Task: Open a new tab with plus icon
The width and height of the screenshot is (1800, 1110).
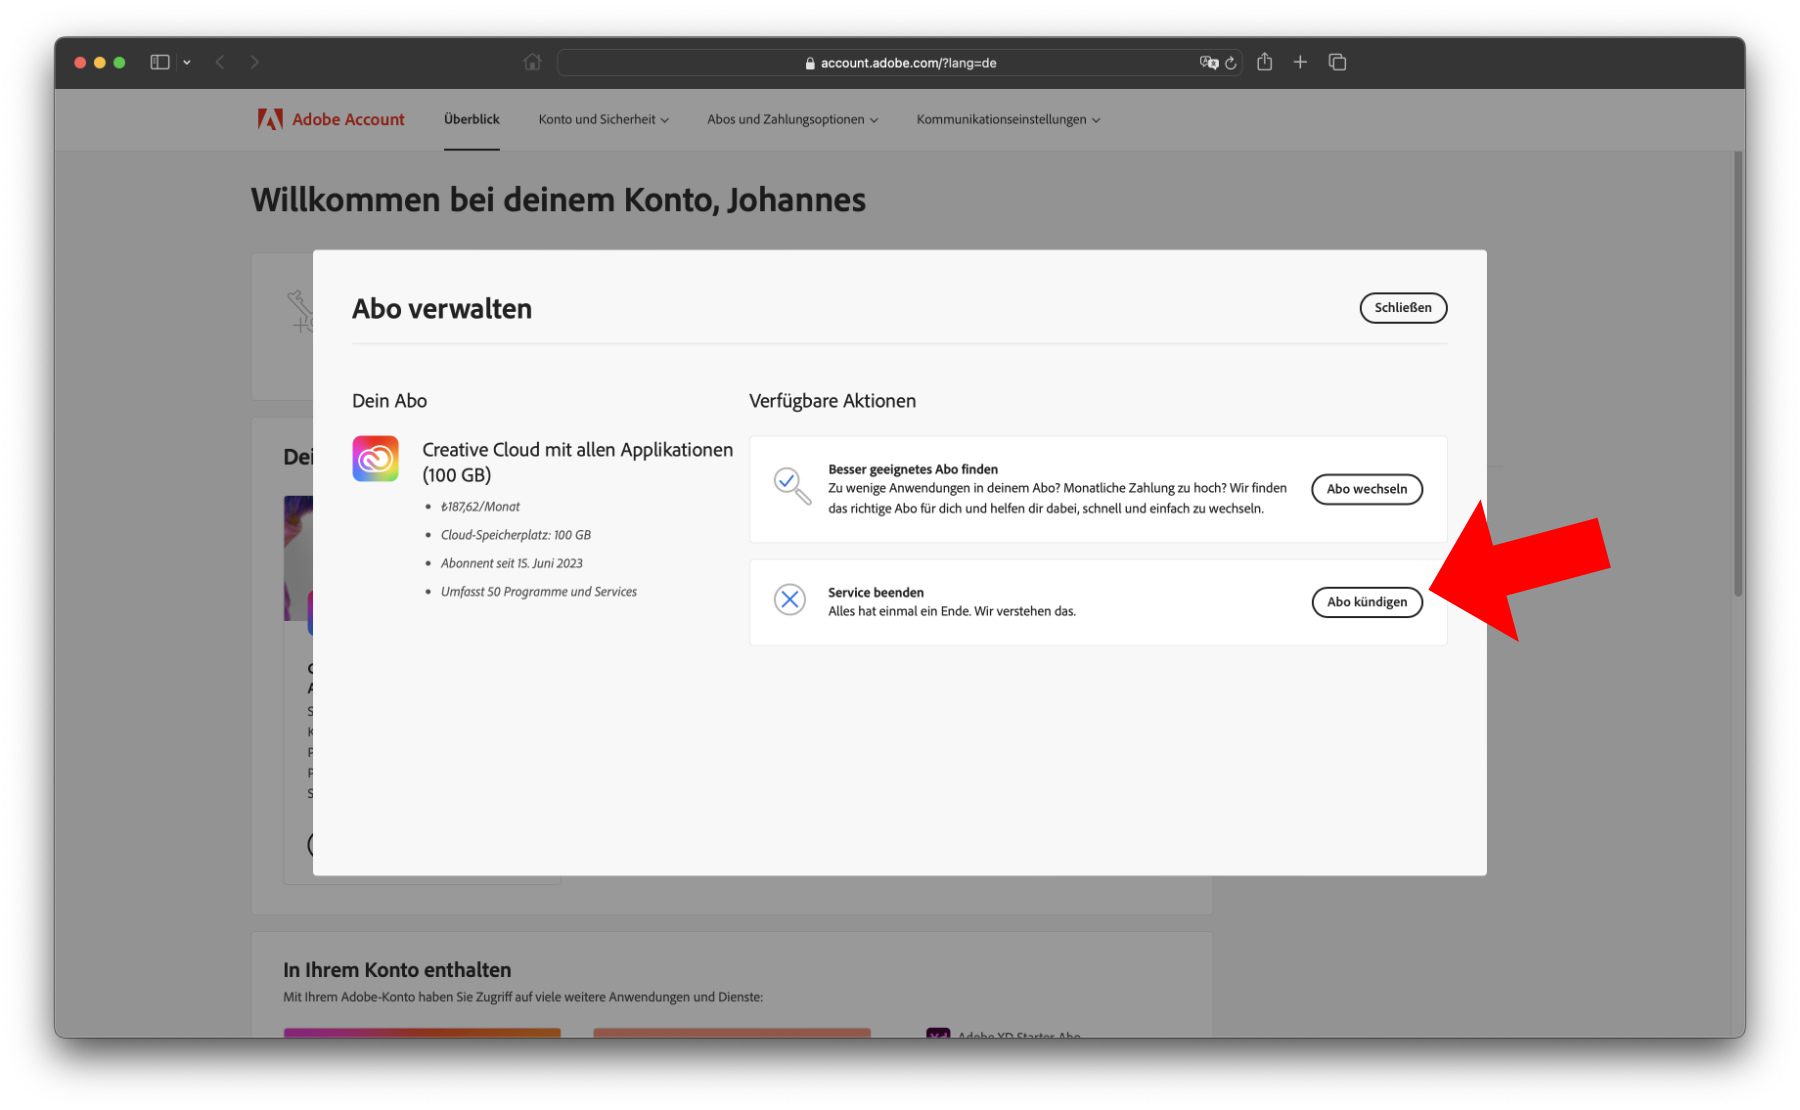Action: (x=1300, y=62)
